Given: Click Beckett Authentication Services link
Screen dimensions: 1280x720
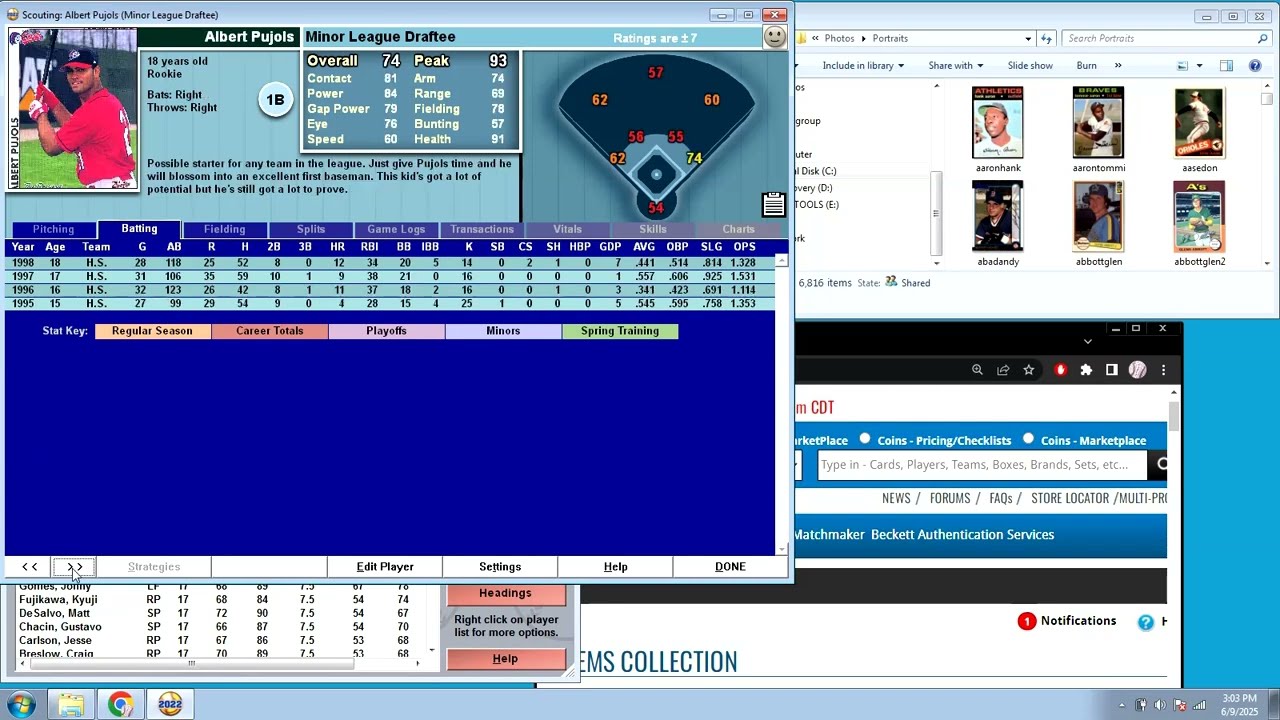Looking at the screenshot, I should (x=962, y=535).
